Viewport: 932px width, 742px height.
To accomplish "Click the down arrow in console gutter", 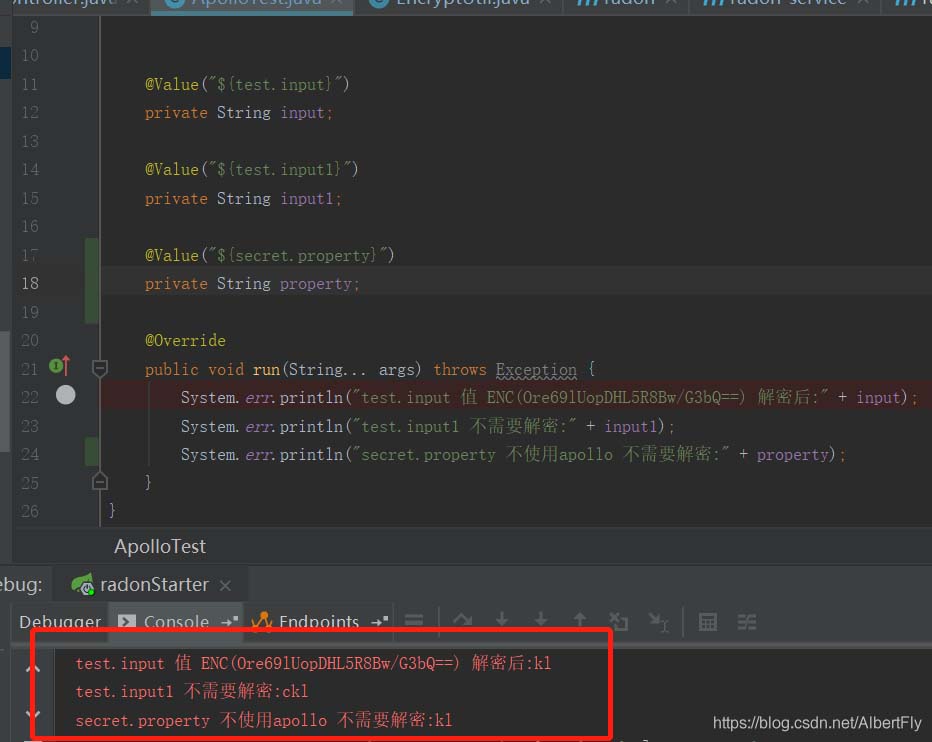I will pyautogui.click(x=33, y=714).
